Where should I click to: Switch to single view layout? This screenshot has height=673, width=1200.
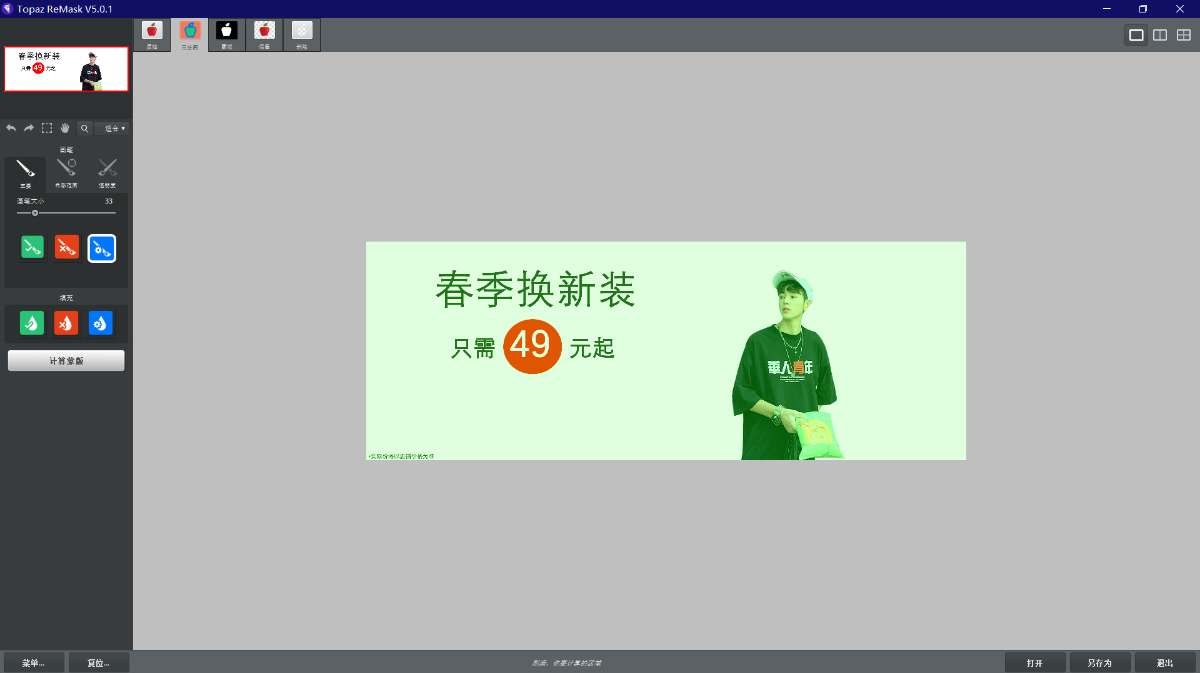pos(1136,35)
